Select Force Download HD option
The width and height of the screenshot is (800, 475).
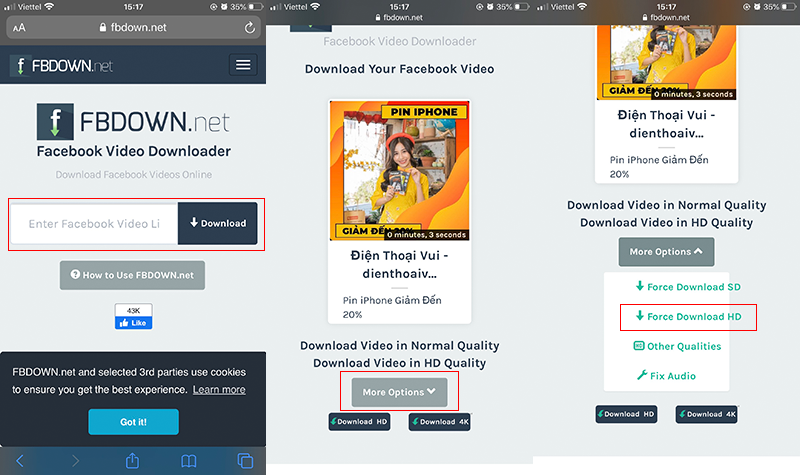(x=688, y=316)
